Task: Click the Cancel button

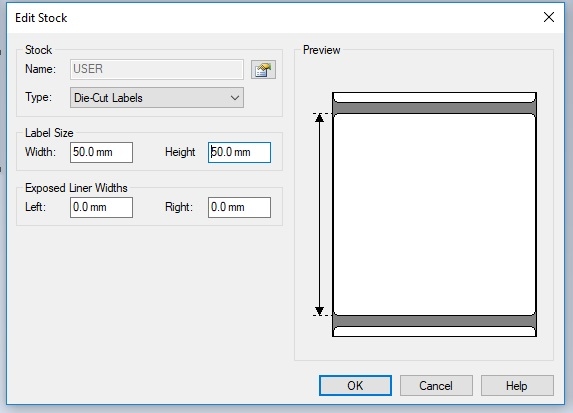Action: pyautogui.click(x=436, y=385)
